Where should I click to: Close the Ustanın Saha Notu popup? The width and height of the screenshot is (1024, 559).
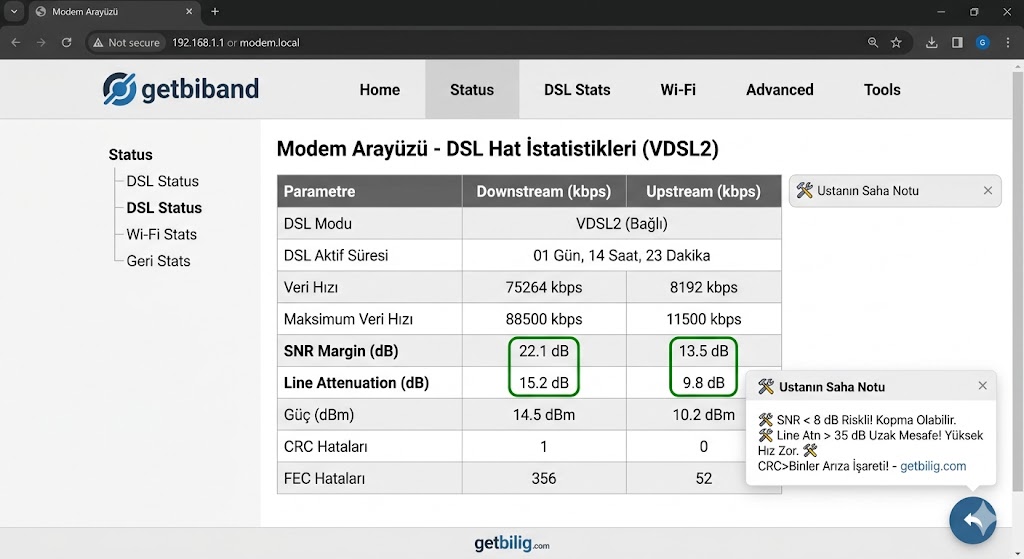point(982,386)
